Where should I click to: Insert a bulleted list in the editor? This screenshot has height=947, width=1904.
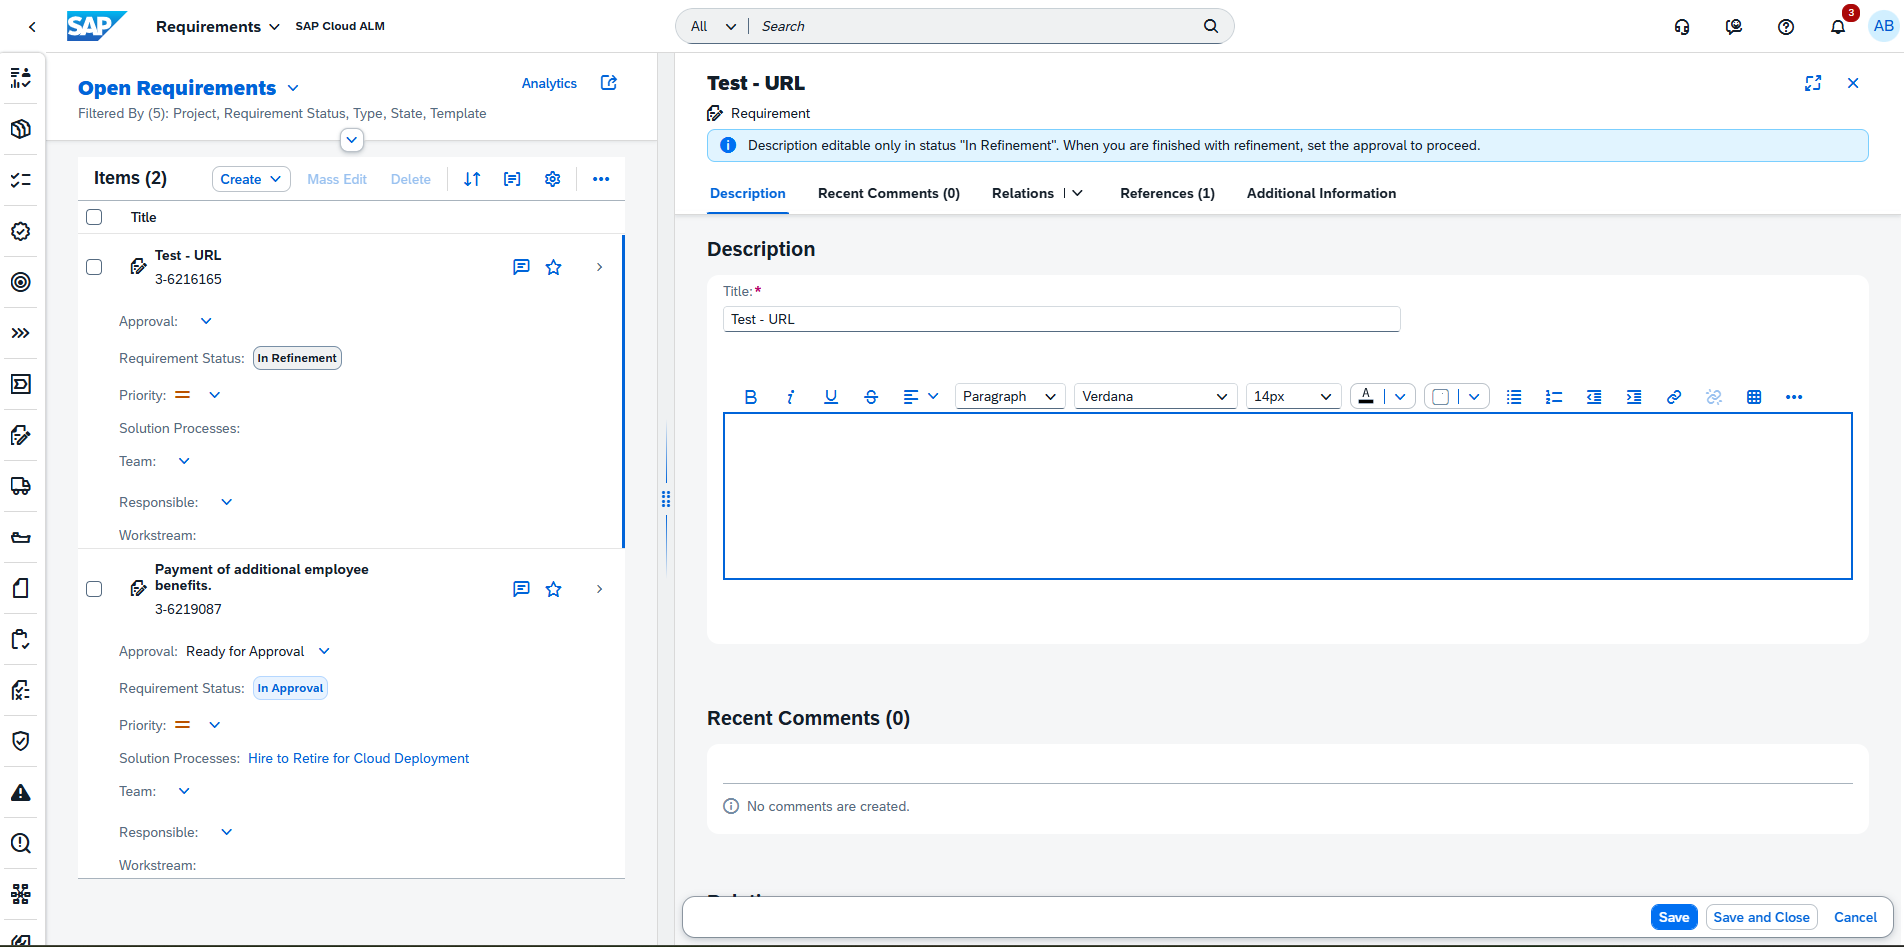pyautogui.click(x=1514, y=397)
